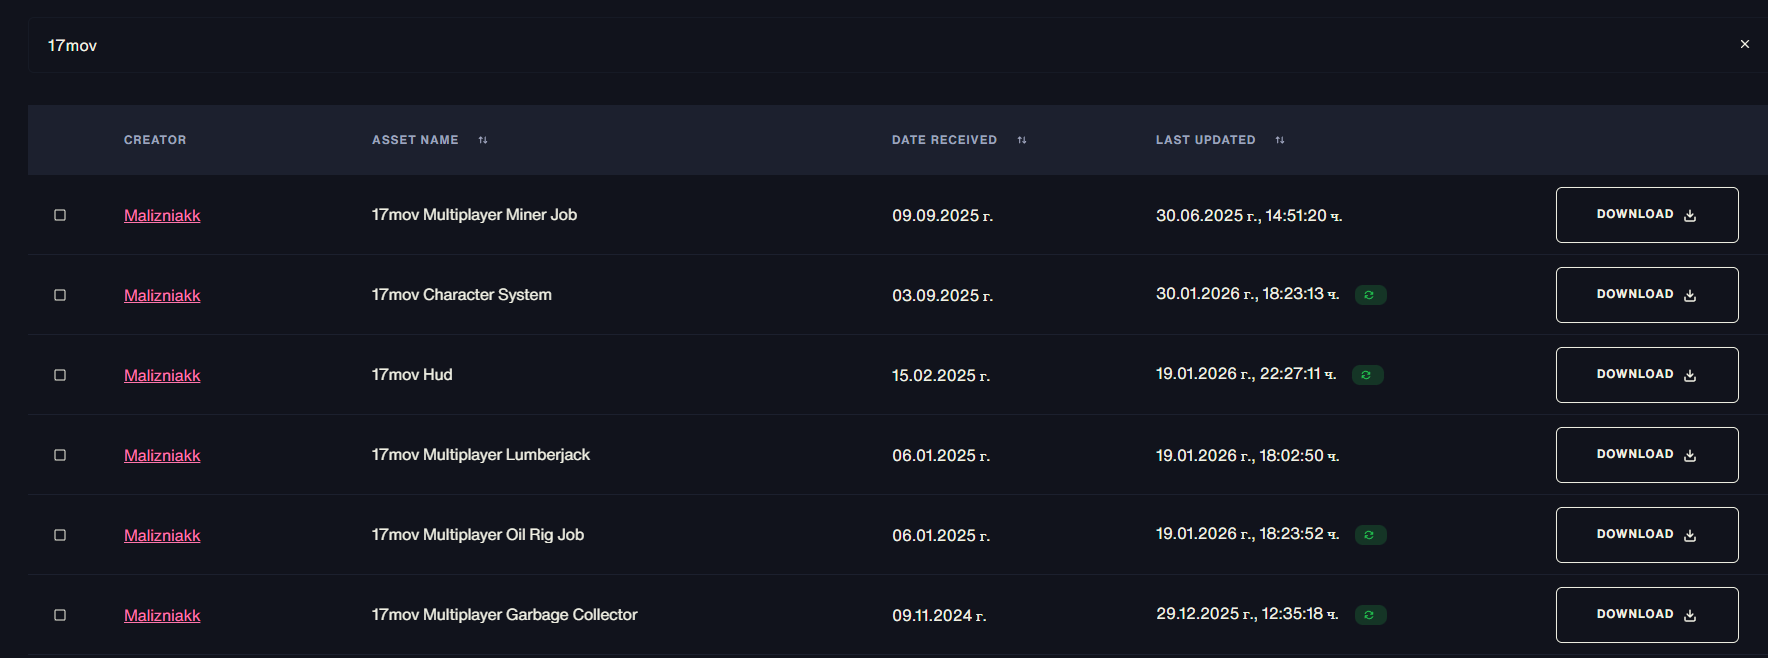The width and height of the screenshot is (1768, 658).
Task: Click the Last Updated column header
Action: 1205,140
